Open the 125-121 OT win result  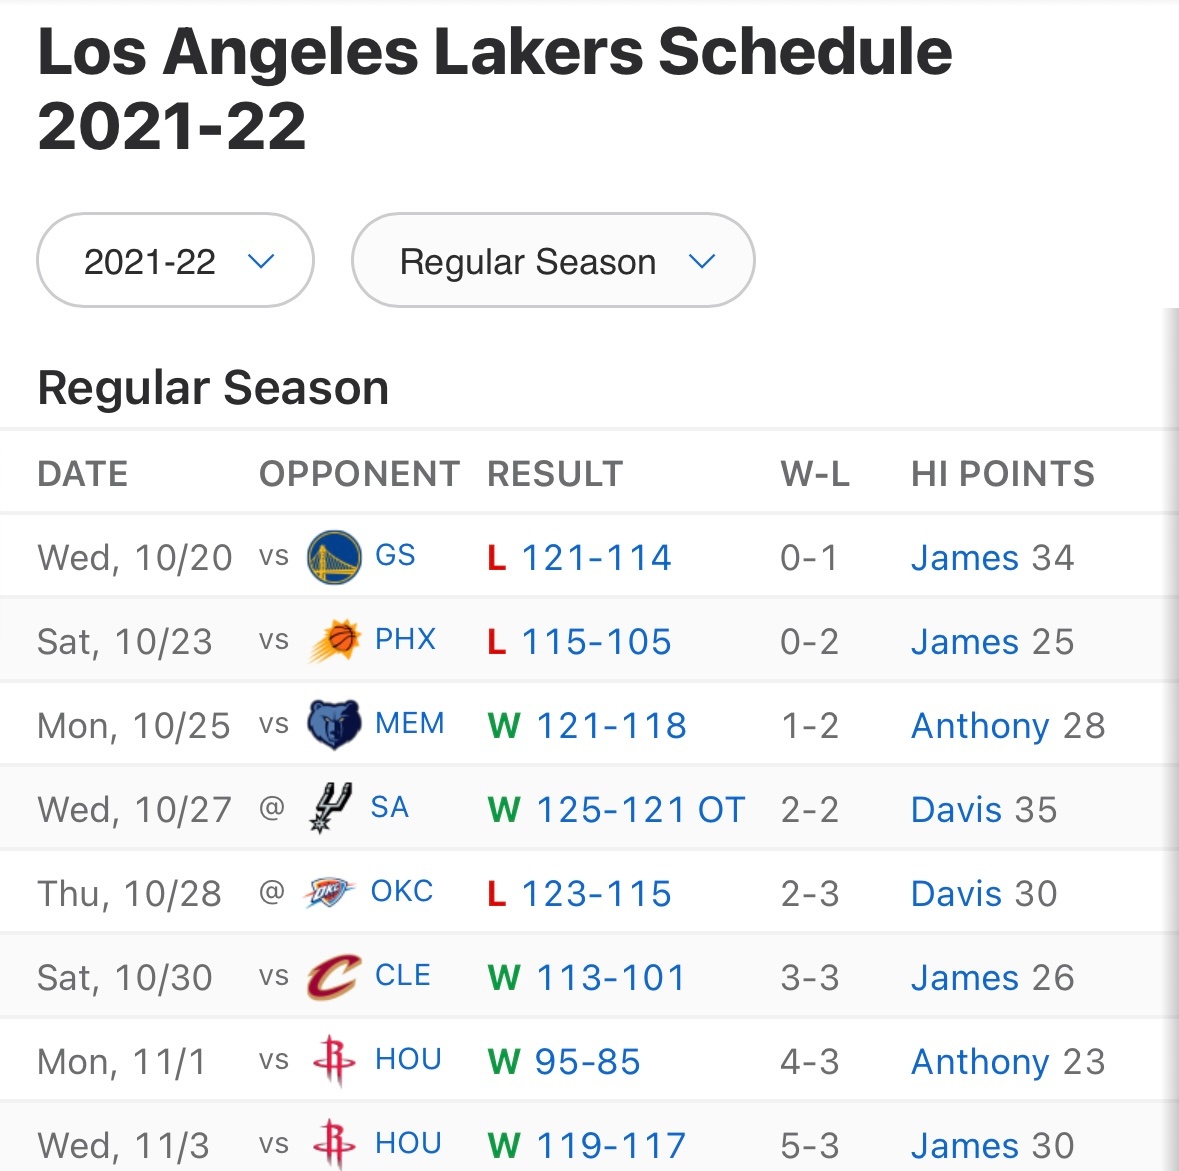[x=640, y=810]
